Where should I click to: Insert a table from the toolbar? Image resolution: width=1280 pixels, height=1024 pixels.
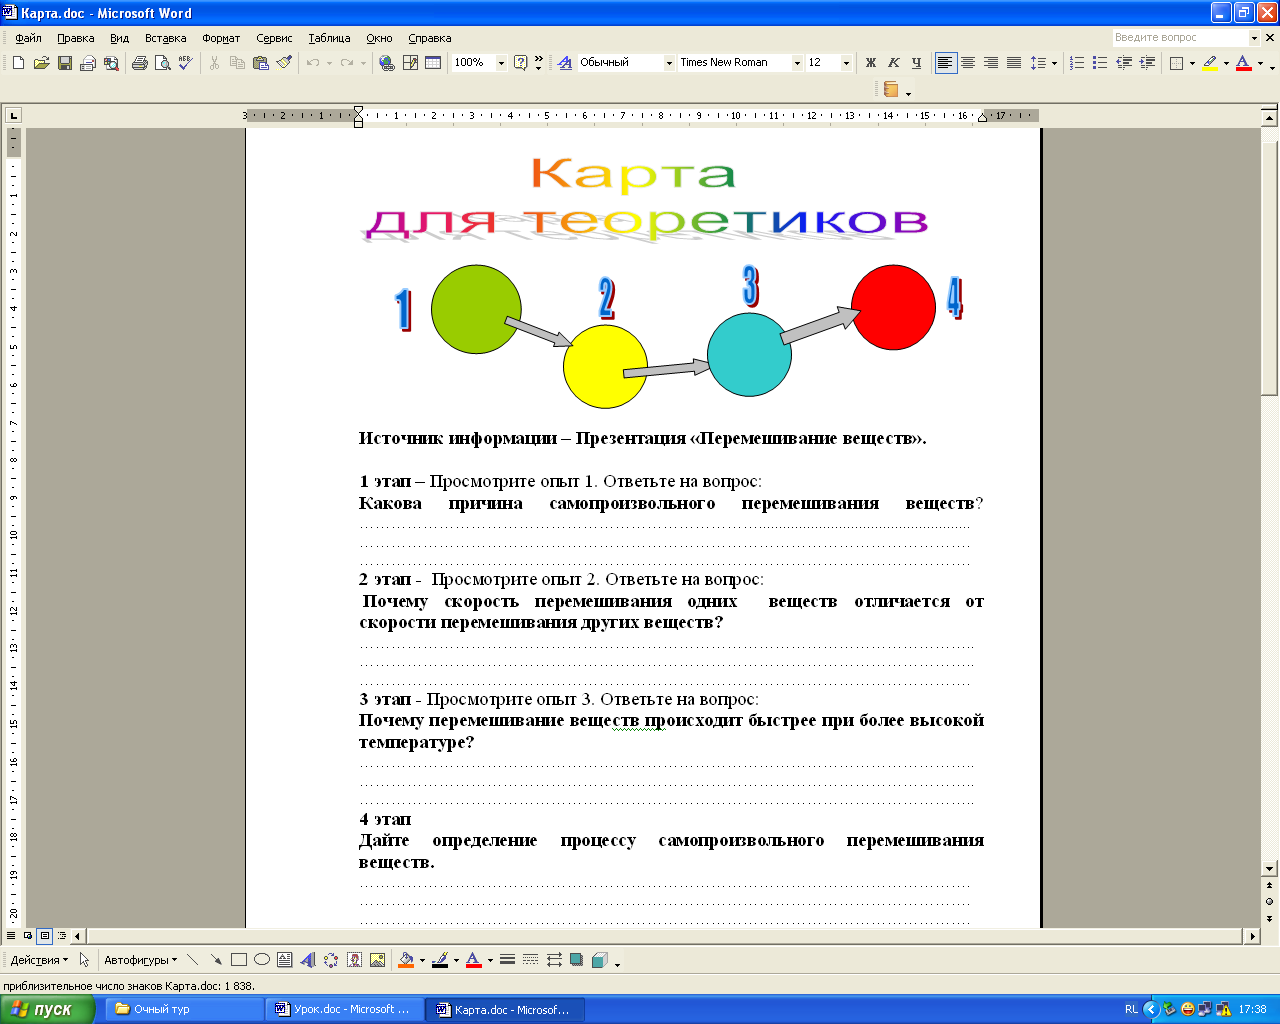433,63
